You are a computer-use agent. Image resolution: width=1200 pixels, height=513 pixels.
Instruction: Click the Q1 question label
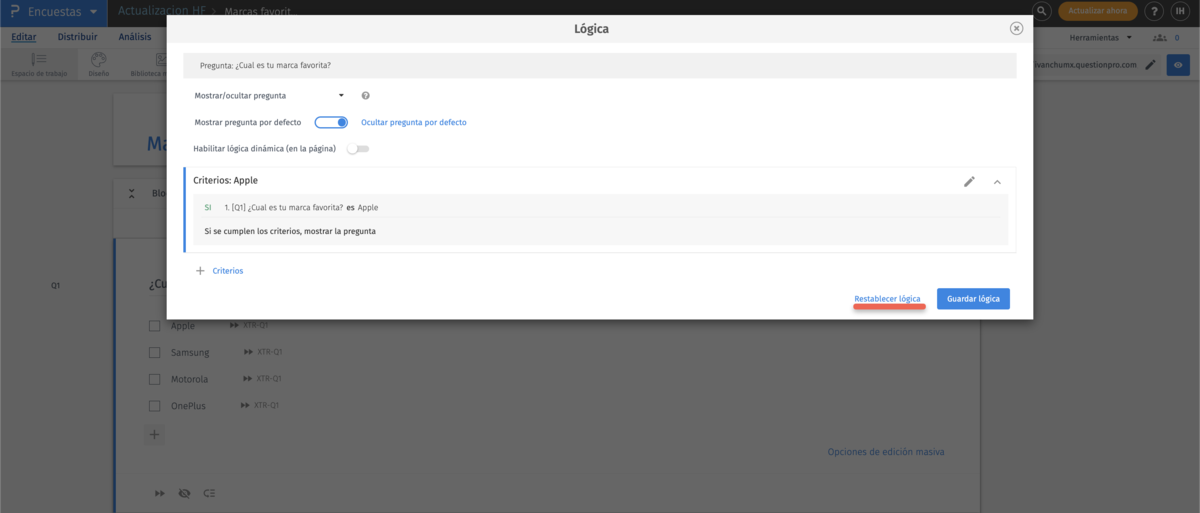[x=56, y=286]
